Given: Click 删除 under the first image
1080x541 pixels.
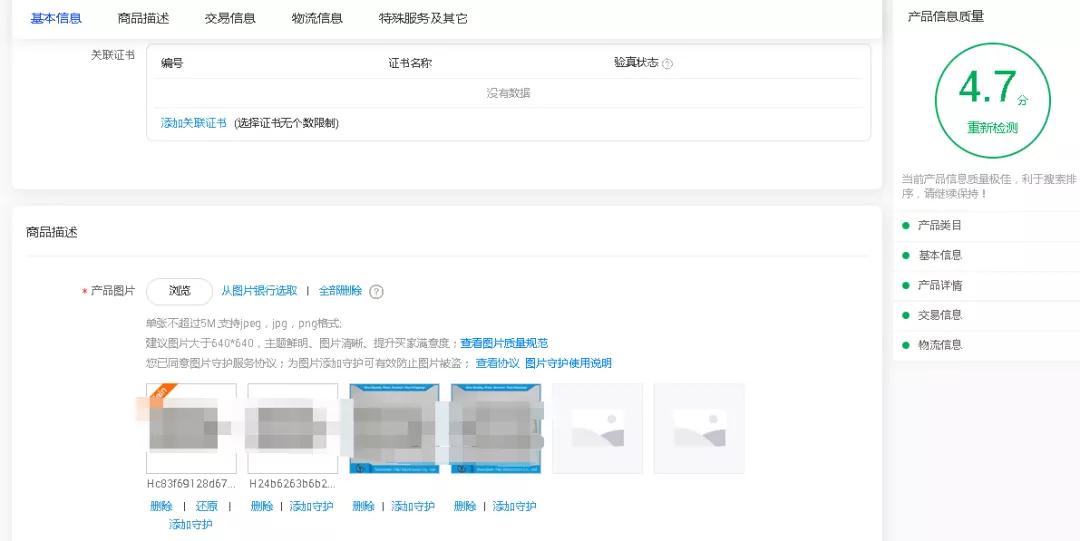Looking at the screenshot, I should [161, 507].
